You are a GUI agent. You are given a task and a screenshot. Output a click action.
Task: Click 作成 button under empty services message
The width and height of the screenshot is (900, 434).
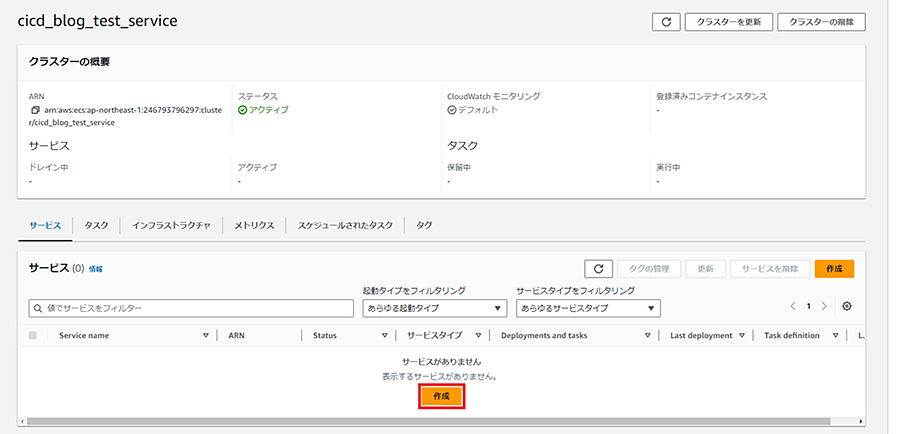coord(441,397)
